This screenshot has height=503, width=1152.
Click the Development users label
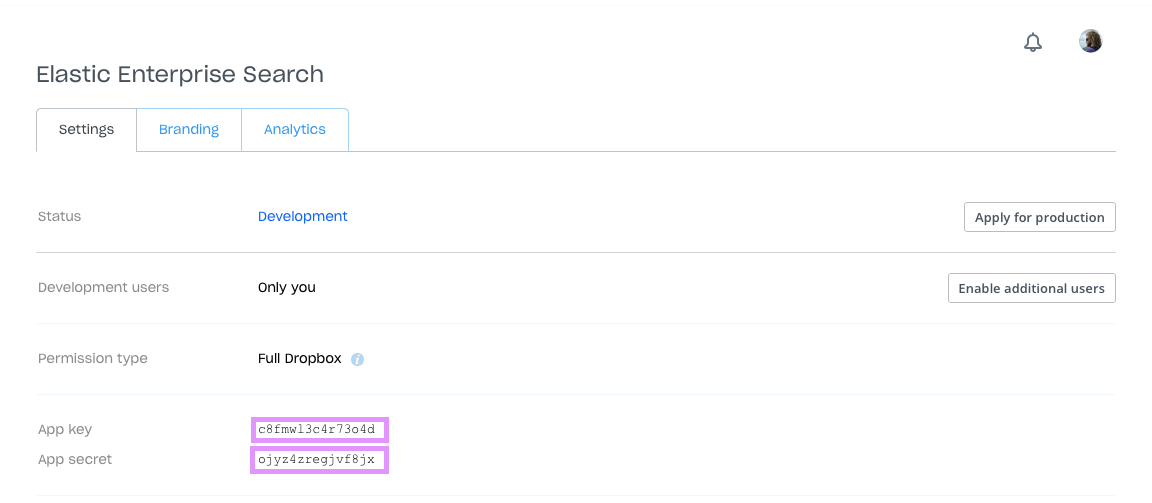[x=104, y=287]
